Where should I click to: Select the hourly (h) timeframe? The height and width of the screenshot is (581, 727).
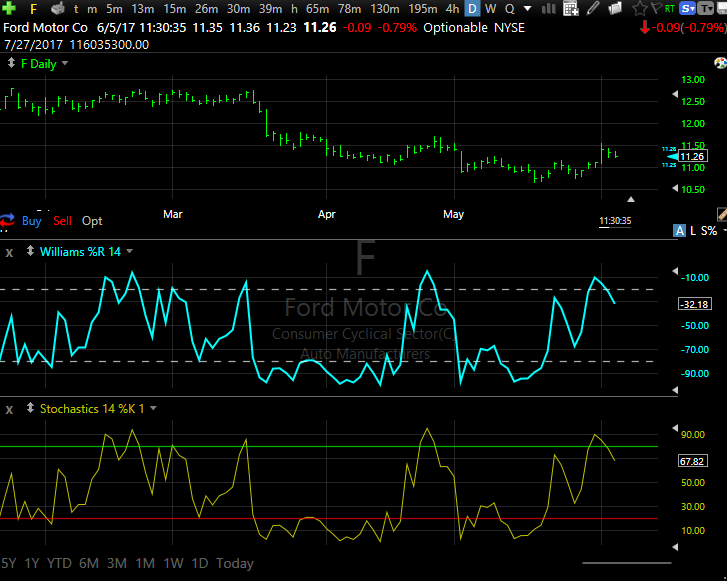point(294,9)
